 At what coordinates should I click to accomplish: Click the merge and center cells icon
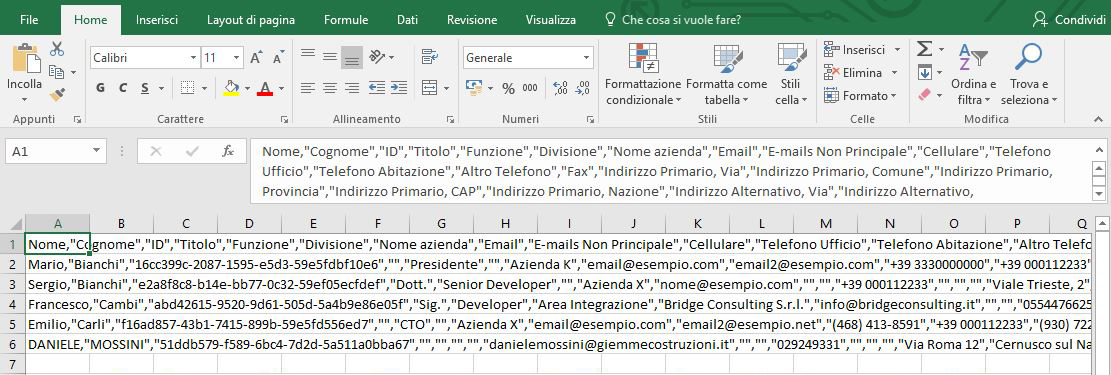coord(429,88)
